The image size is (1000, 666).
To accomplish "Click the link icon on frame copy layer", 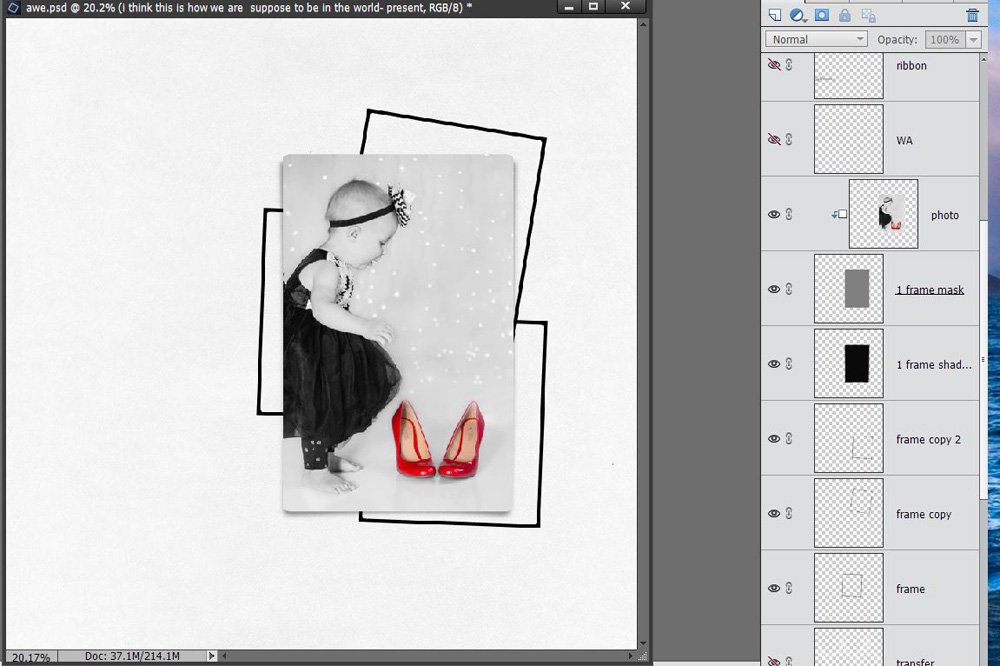I will 789,513.
